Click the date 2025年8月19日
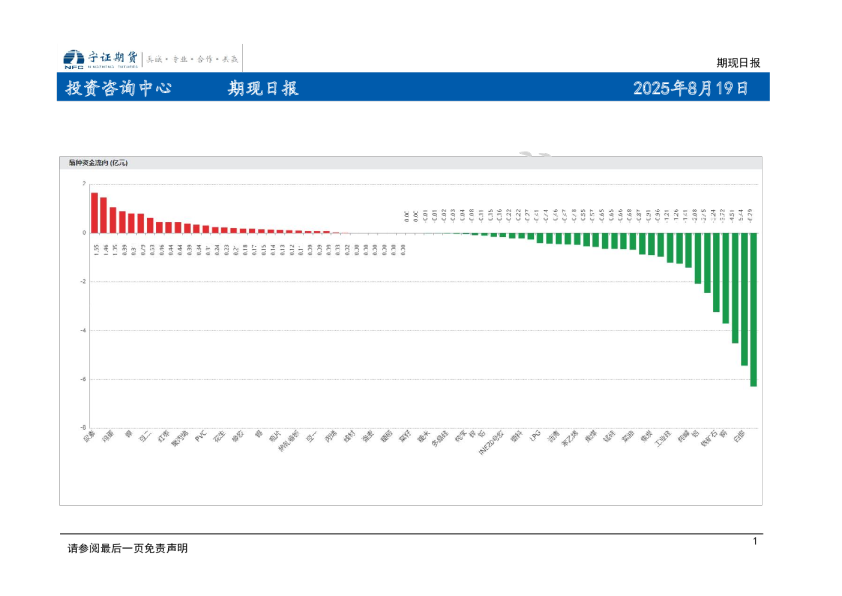Image resolution: width=842 pixels, height=596 pixels. coord(691,88)
